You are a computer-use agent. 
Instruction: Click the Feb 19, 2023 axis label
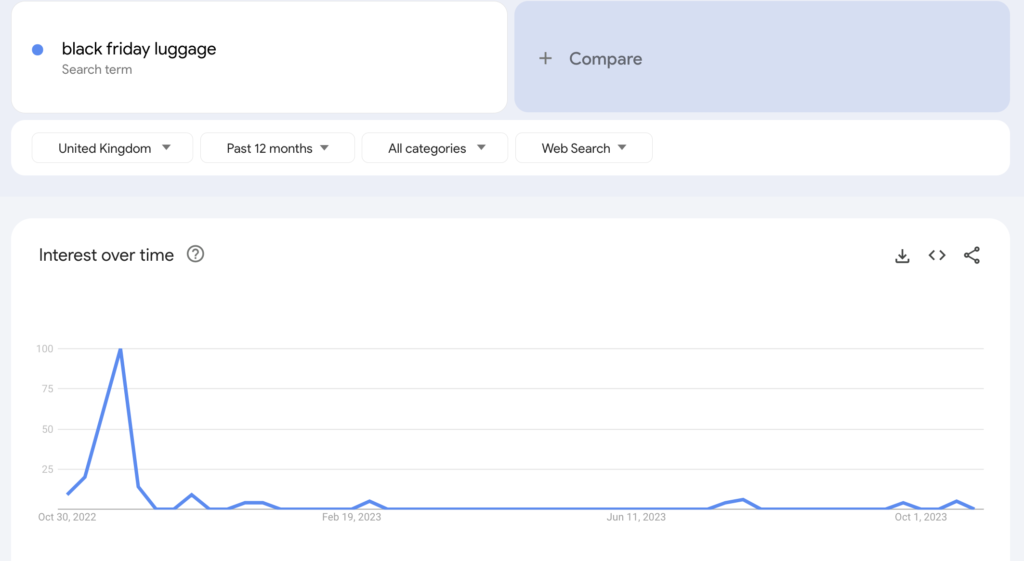pyautogui.click(x=351, y=517)
